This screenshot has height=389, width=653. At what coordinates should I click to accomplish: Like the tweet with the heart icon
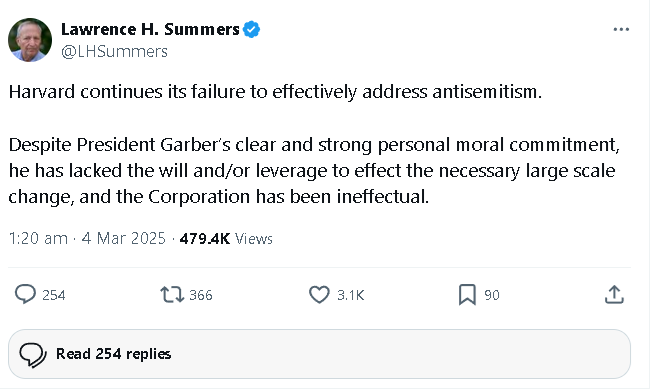[319, 294]
